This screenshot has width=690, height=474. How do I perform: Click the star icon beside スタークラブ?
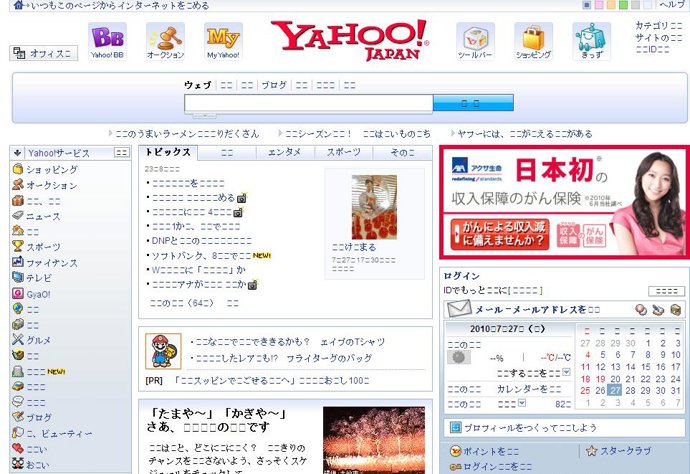(x=591, y=451)
